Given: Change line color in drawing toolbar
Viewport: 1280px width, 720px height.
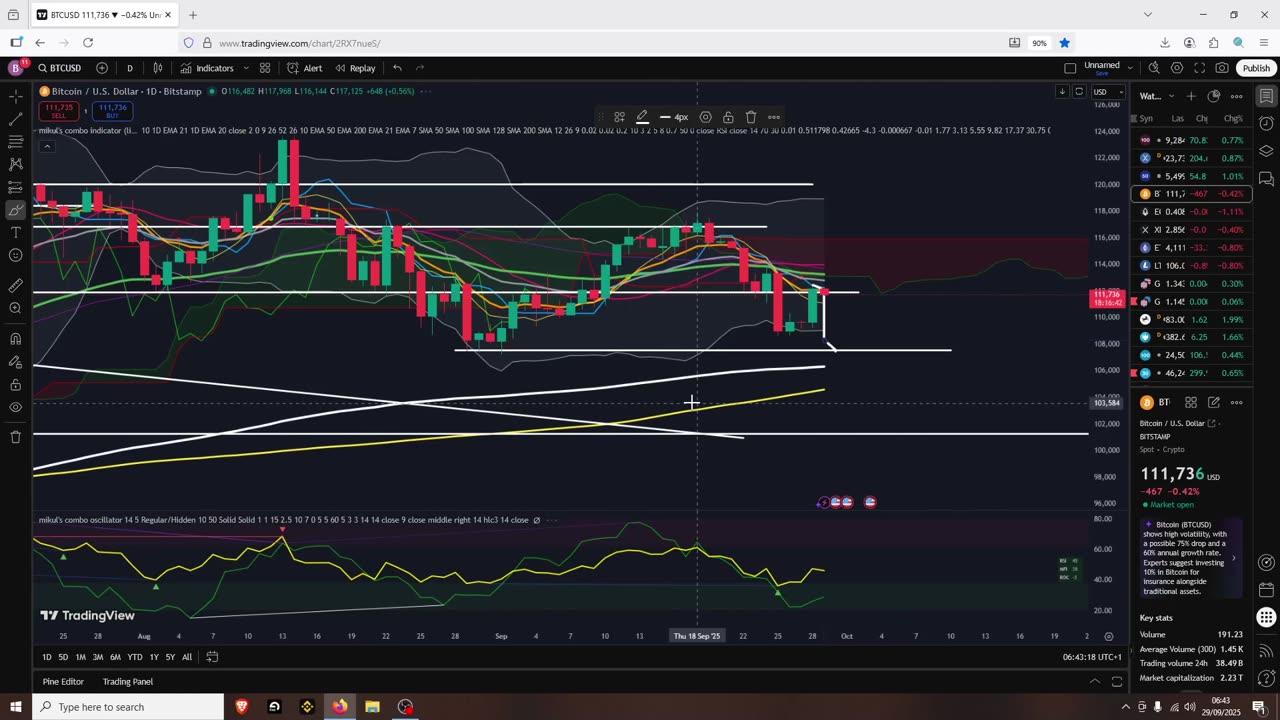Looking at the screenshot, I should pyautogui.click(x=642, y=117).
